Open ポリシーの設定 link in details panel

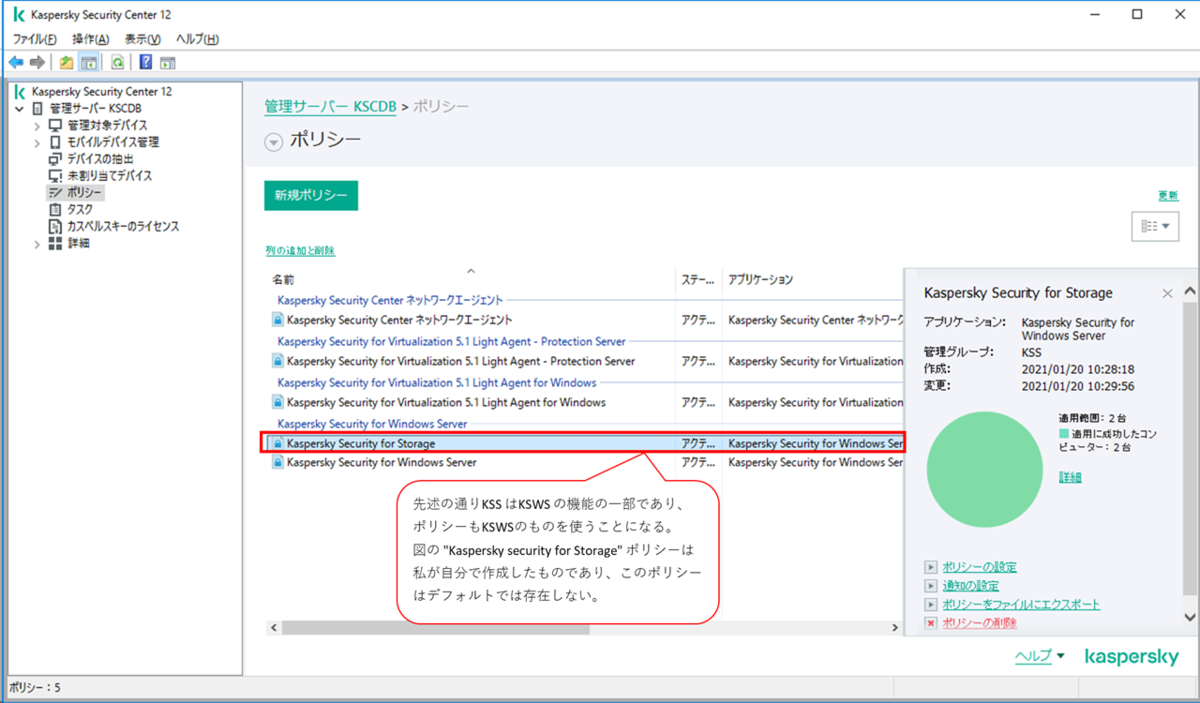(980, 568)
